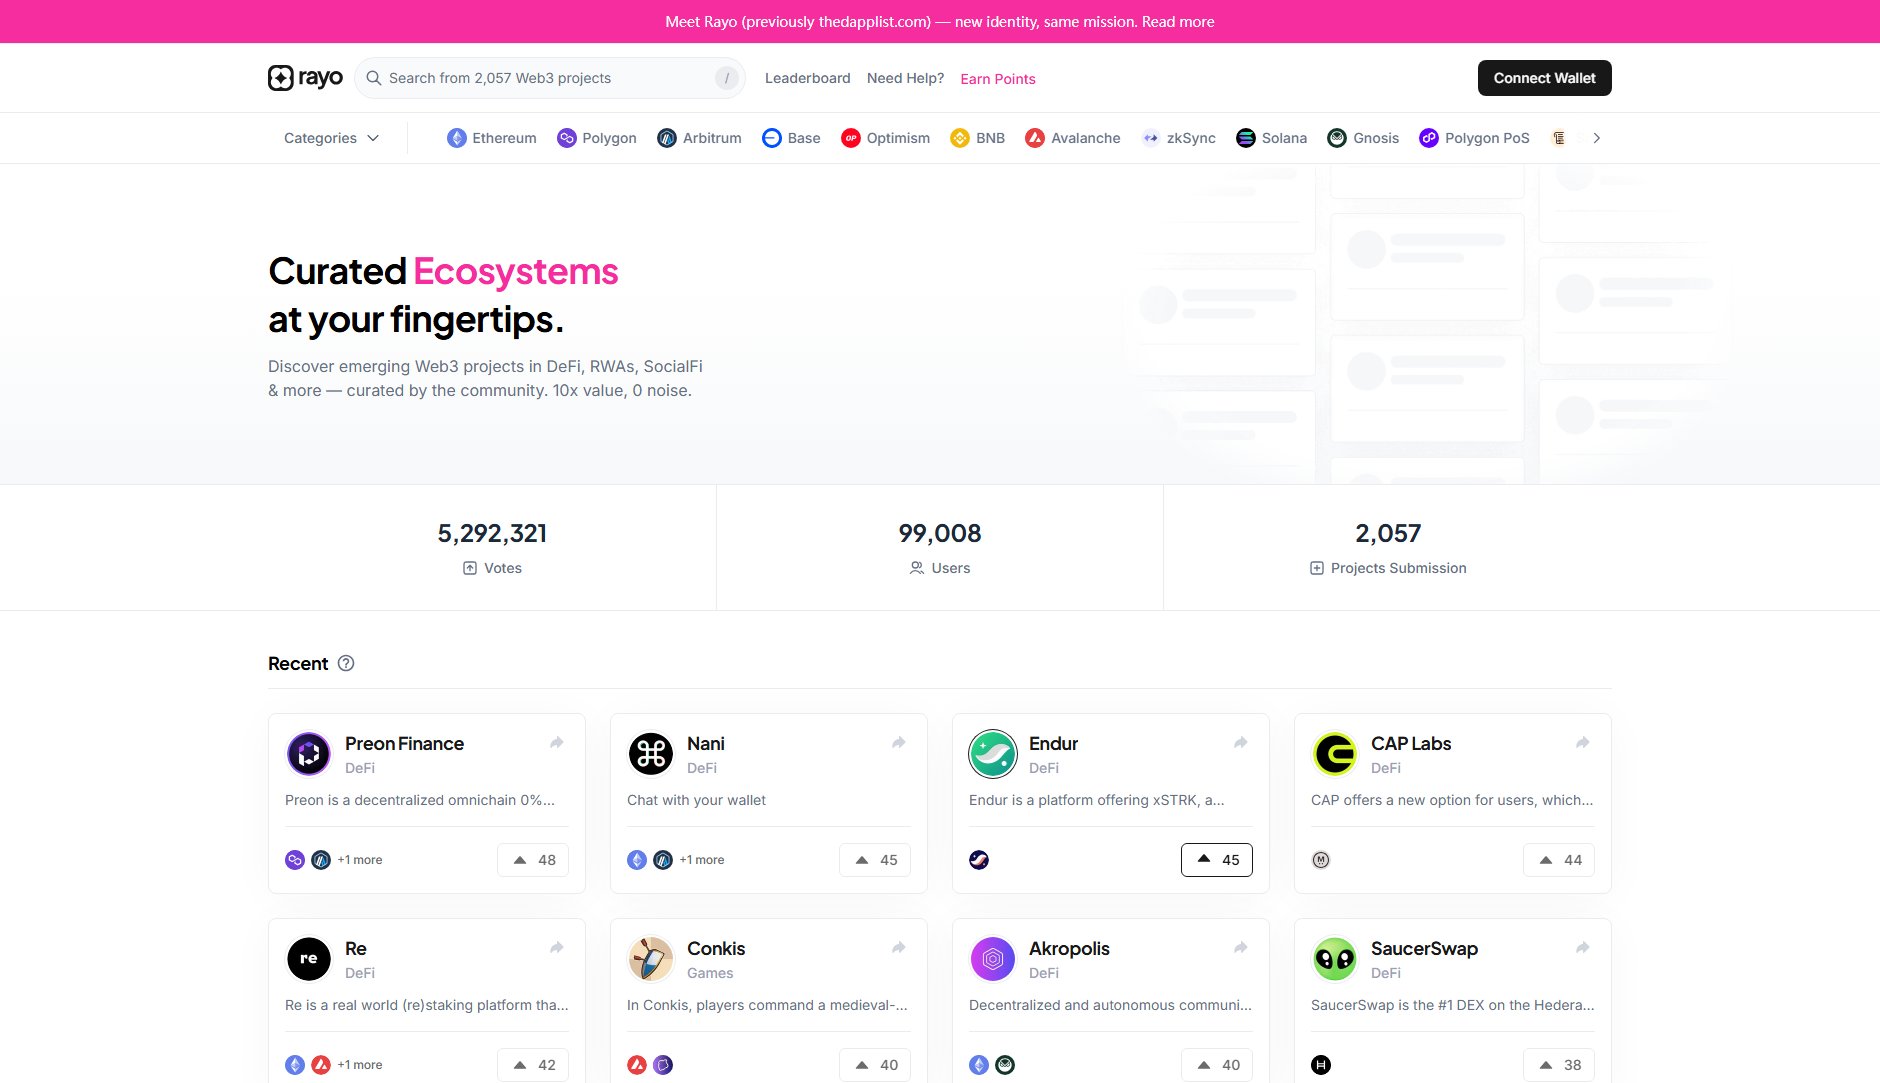This screenshot has width=1880, height=1083.
Task: Click Arbitrum chain icon on Preon Finance card
Action: [x=321, y=860]
